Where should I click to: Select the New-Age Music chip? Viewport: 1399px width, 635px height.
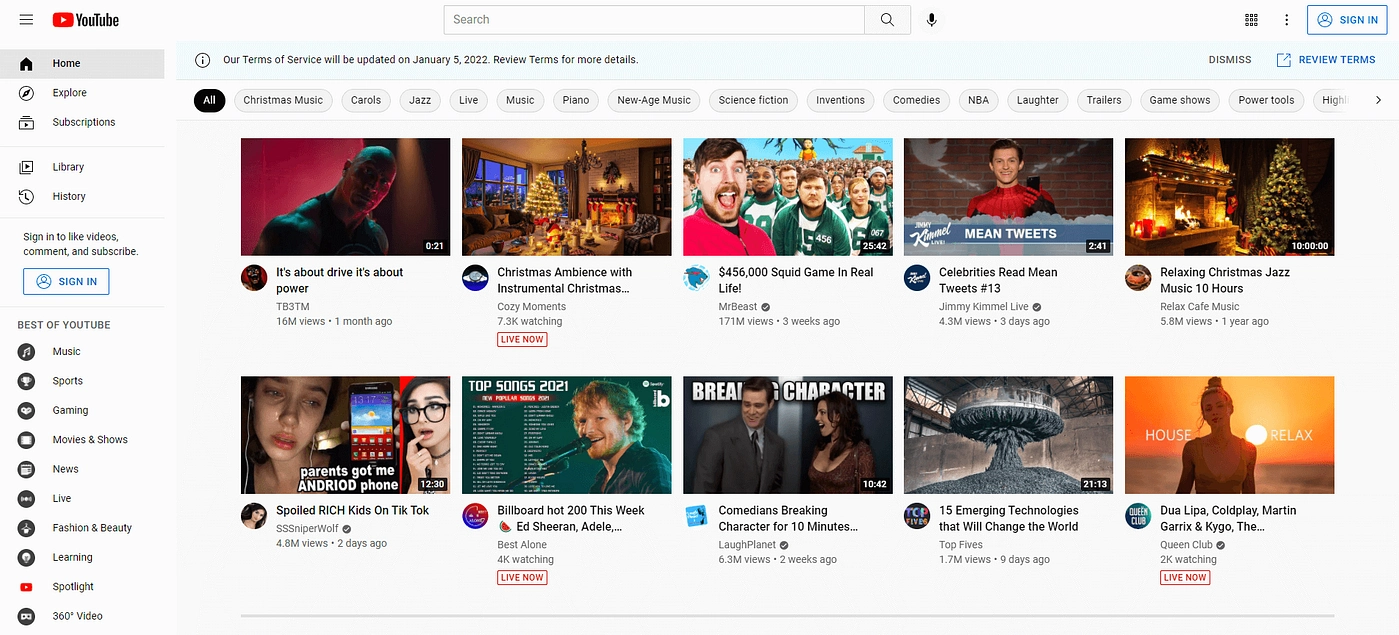654,100
